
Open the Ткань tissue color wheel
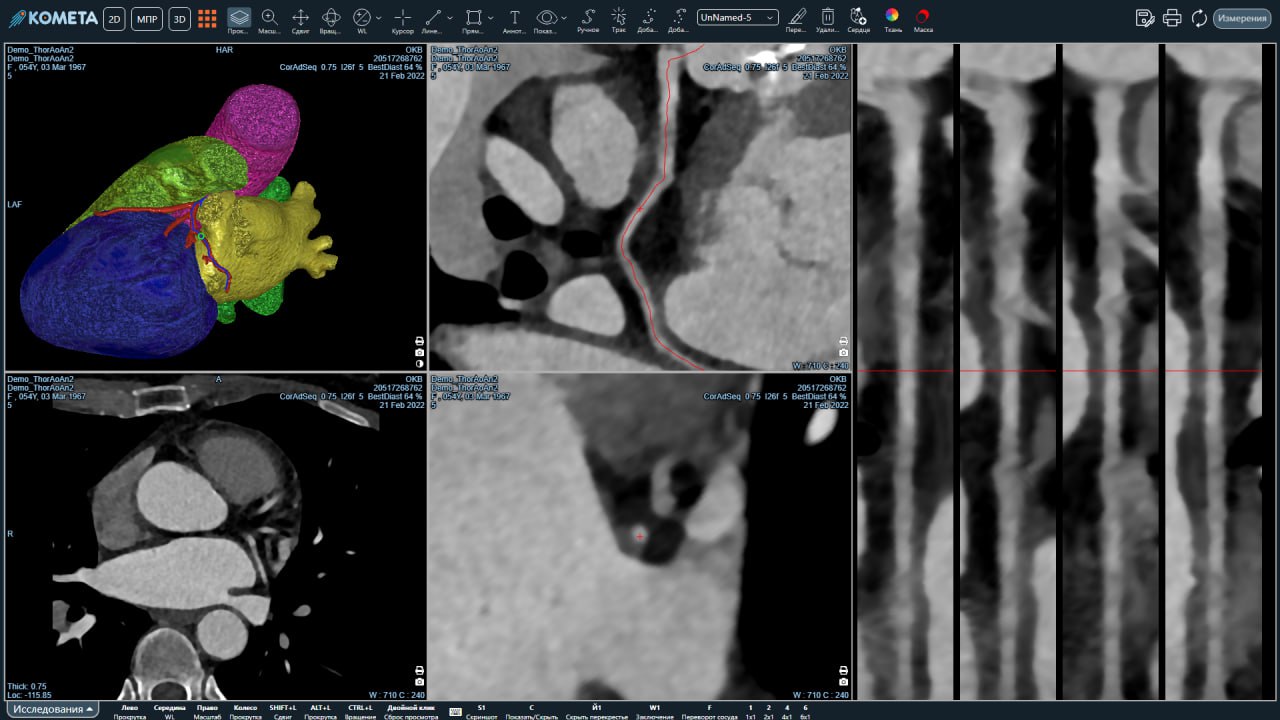[x=892, y=16]
